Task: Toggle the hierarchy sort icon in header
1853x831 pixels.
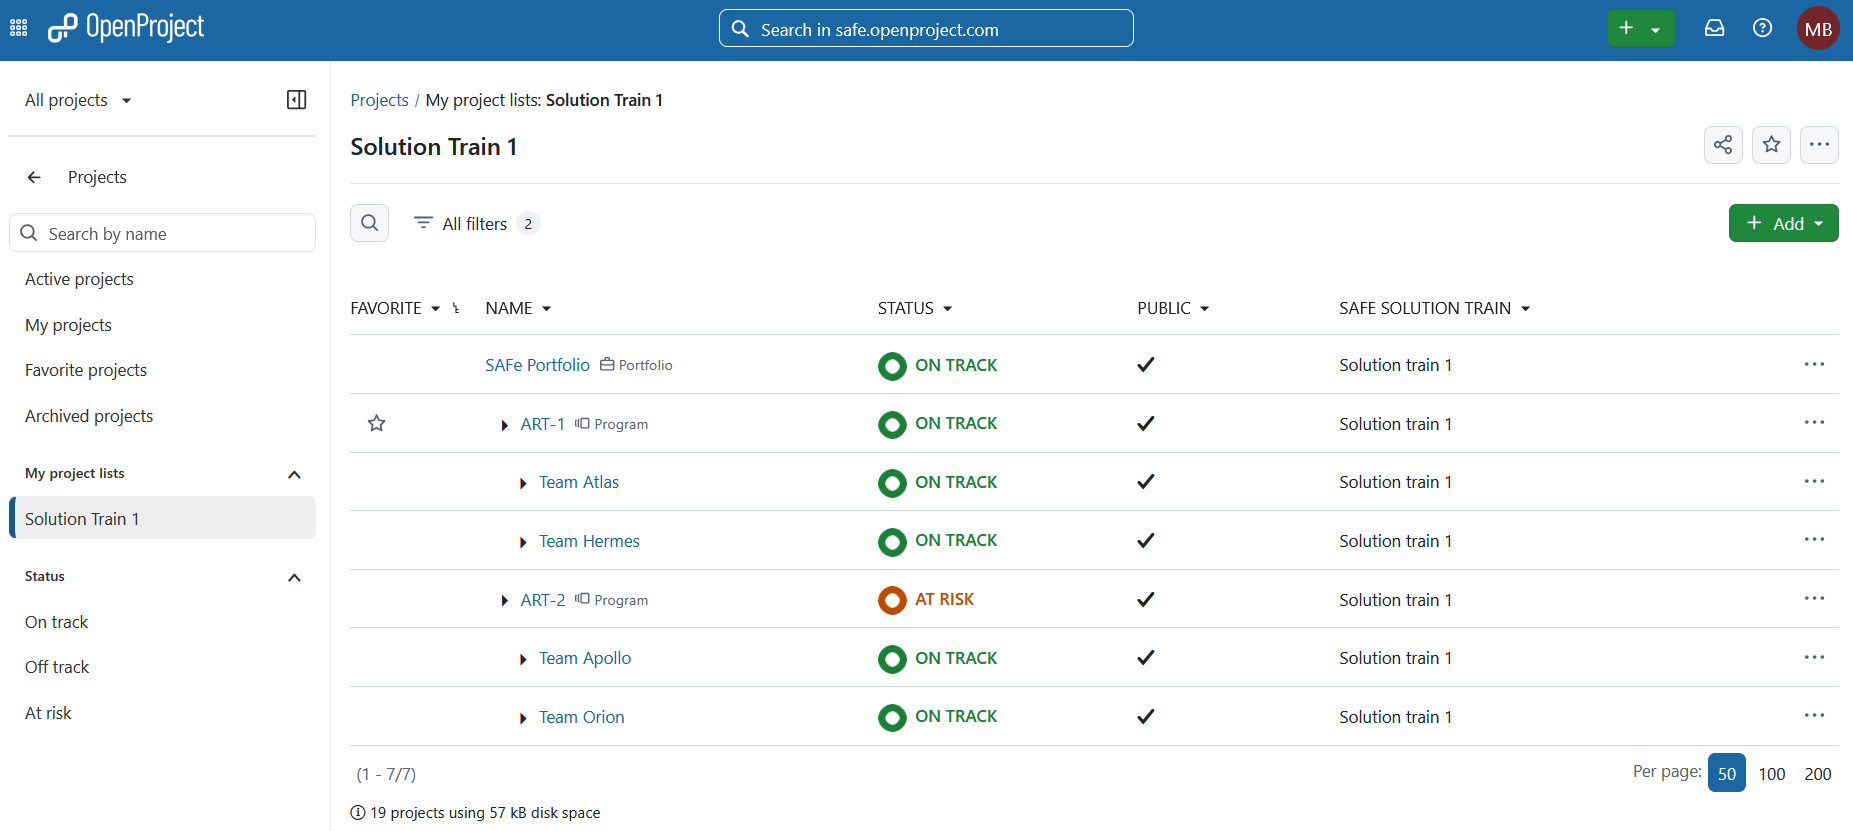Action: pyautogui.click(x=456, y=308)
